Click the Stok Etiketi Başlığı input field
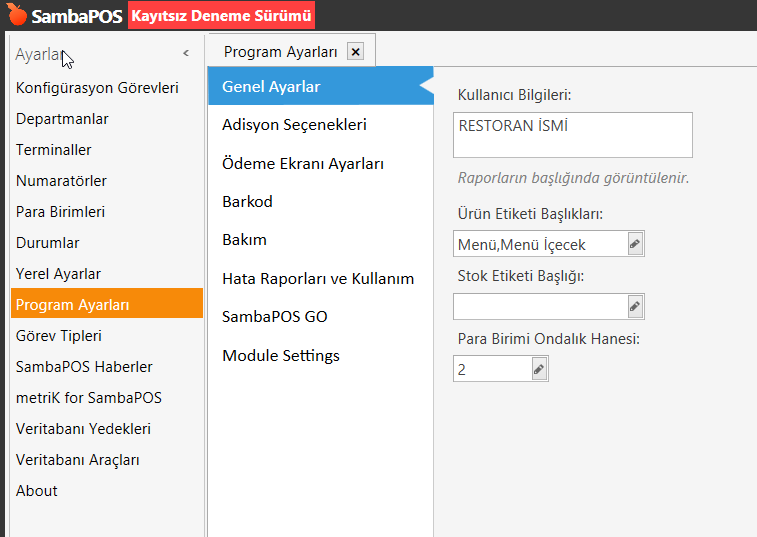The width and height of the screenshot is (757, 537). click(x=539, y=306)
